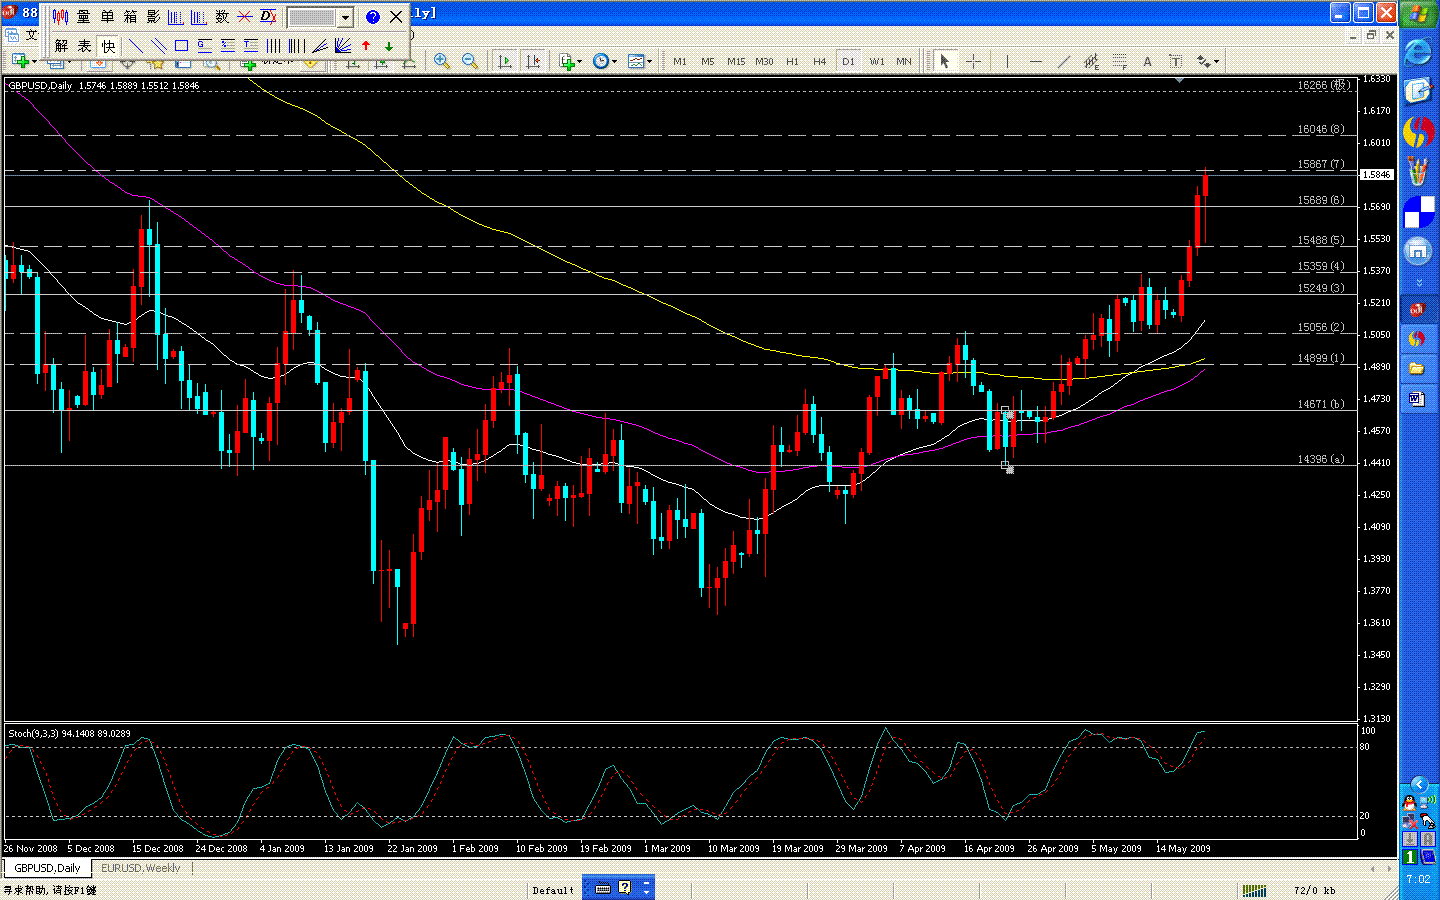Screen dimensions: 1440x900
Task: Switch to M30 timeframe
Action: pyautogui.click(x=764, y=62)
